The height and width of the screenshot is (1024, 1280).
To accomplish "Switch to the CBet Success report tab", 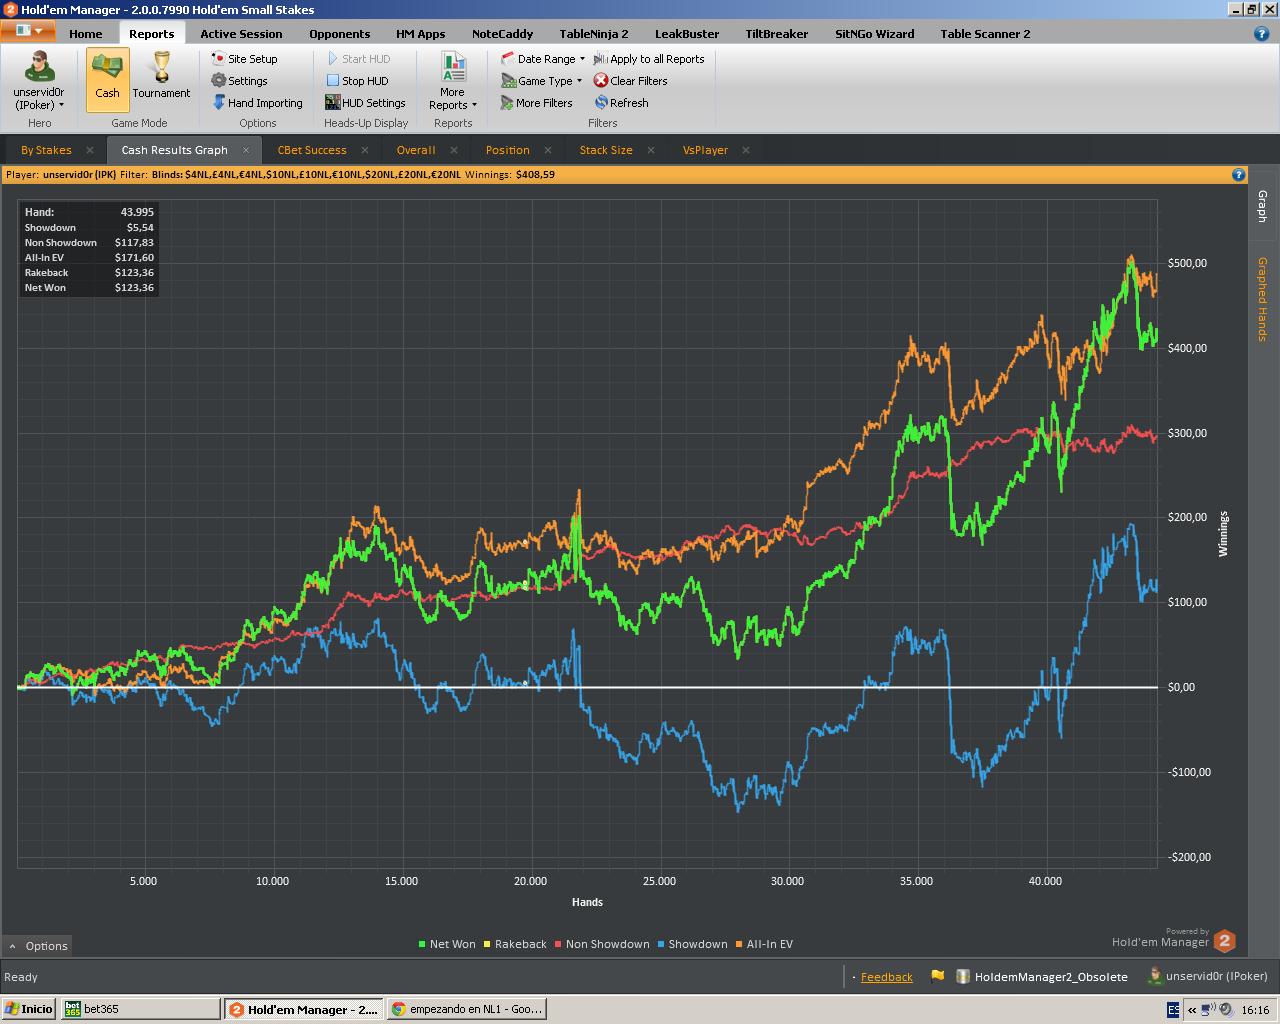I will [x=312, y=150].
